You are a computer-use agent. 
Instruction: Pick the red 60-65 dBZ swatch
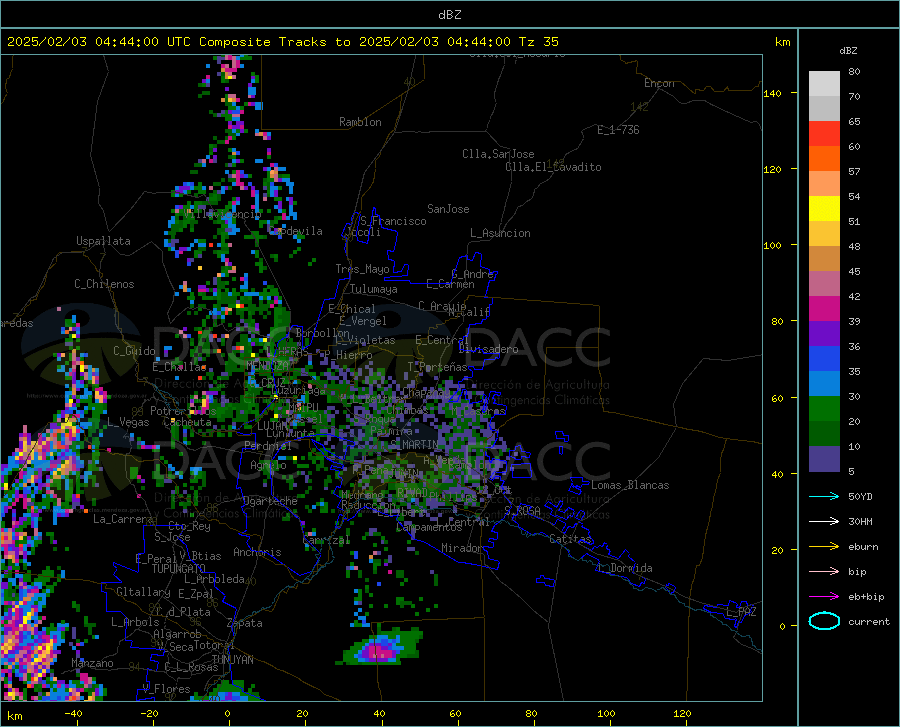pos(824,134)
